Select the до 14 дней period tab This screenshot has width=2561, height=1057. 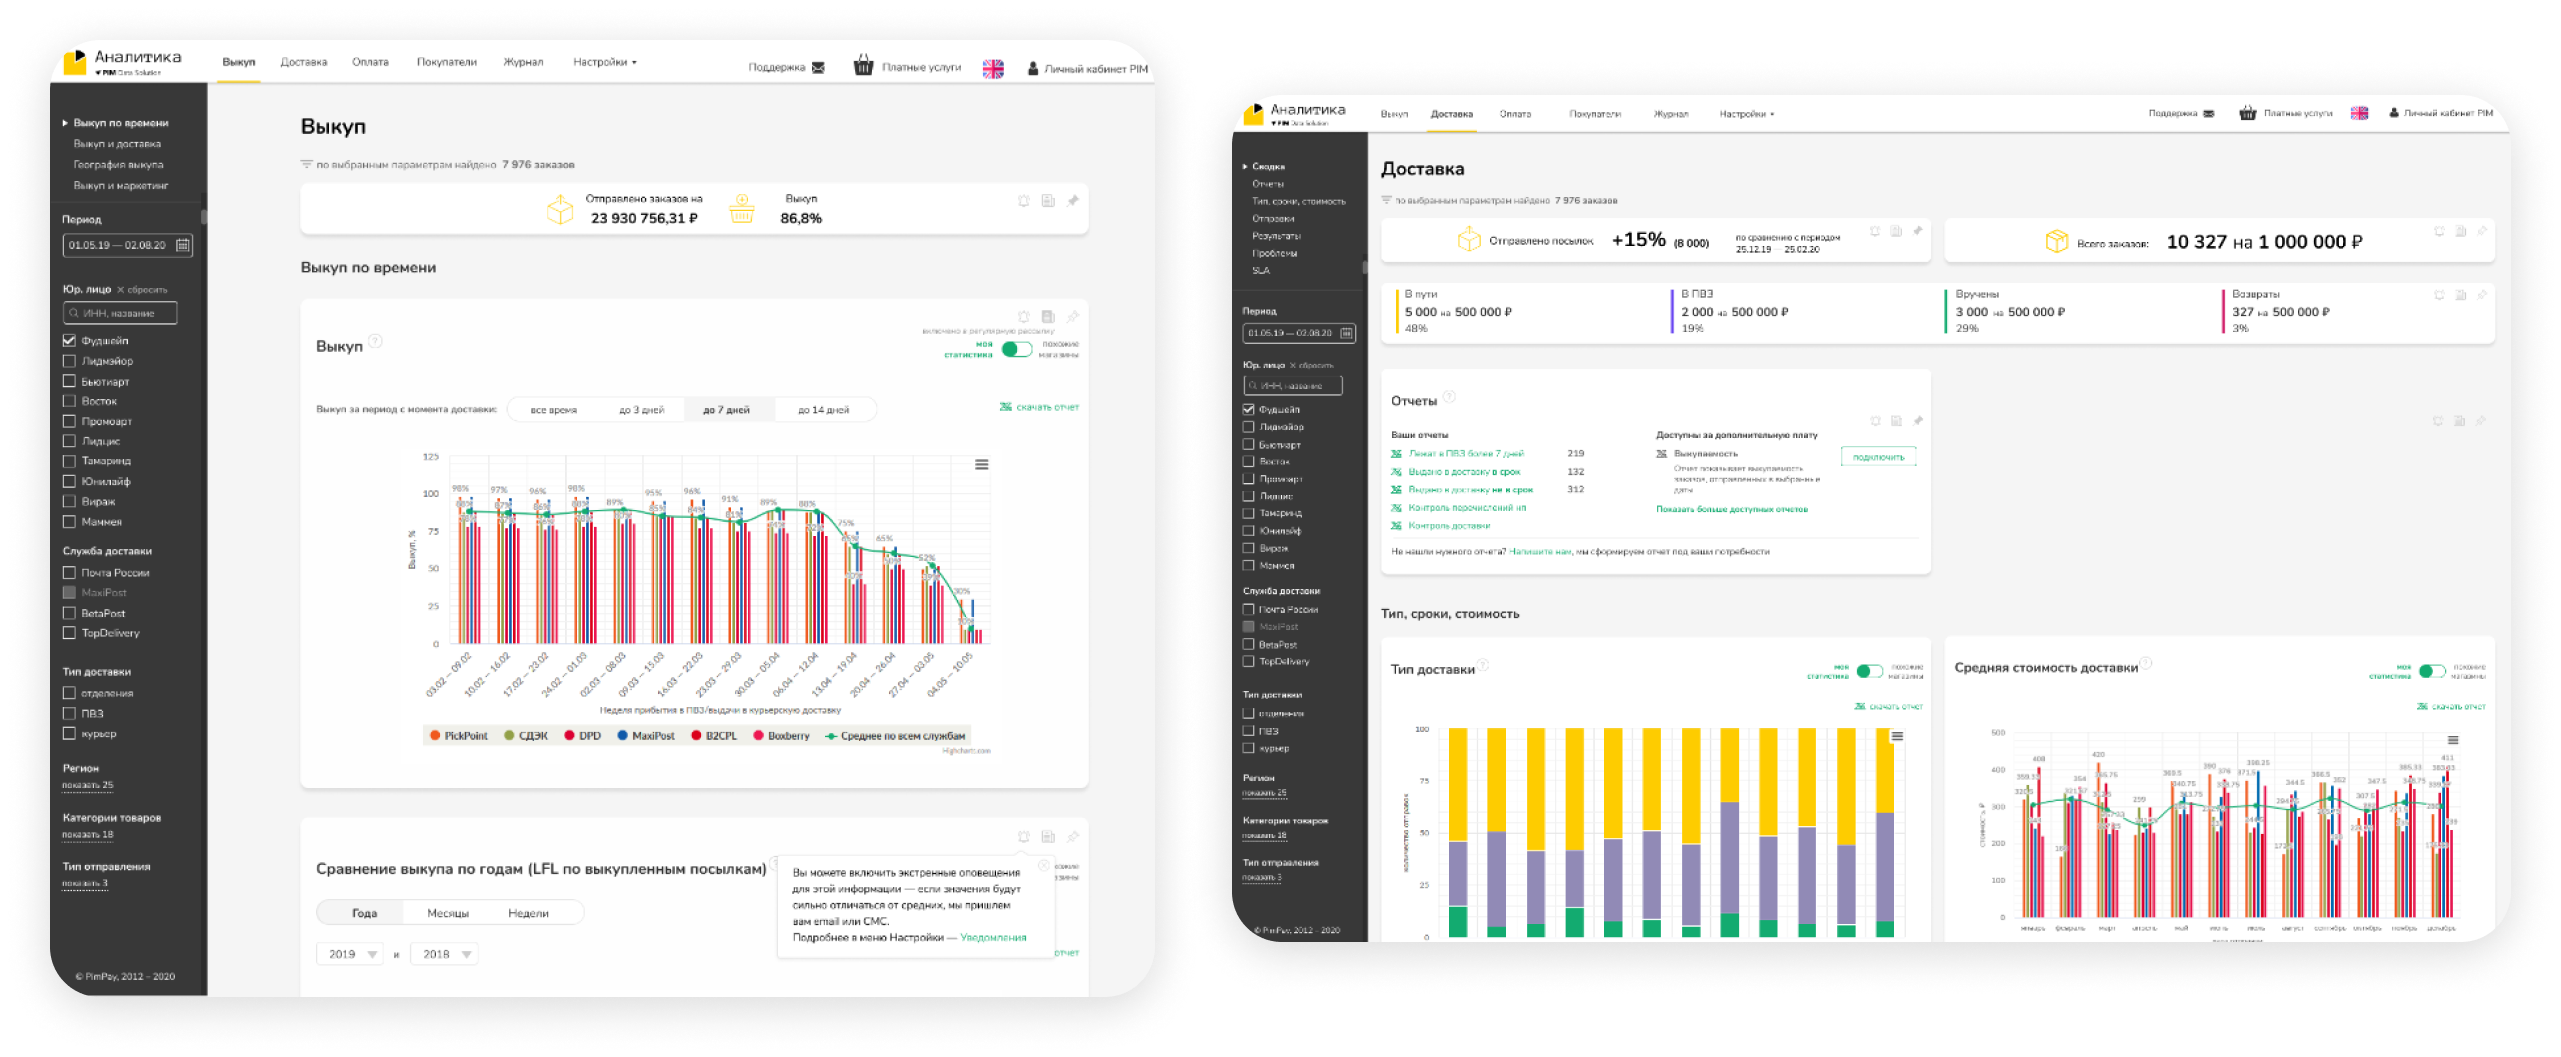[x=823, y=410]
